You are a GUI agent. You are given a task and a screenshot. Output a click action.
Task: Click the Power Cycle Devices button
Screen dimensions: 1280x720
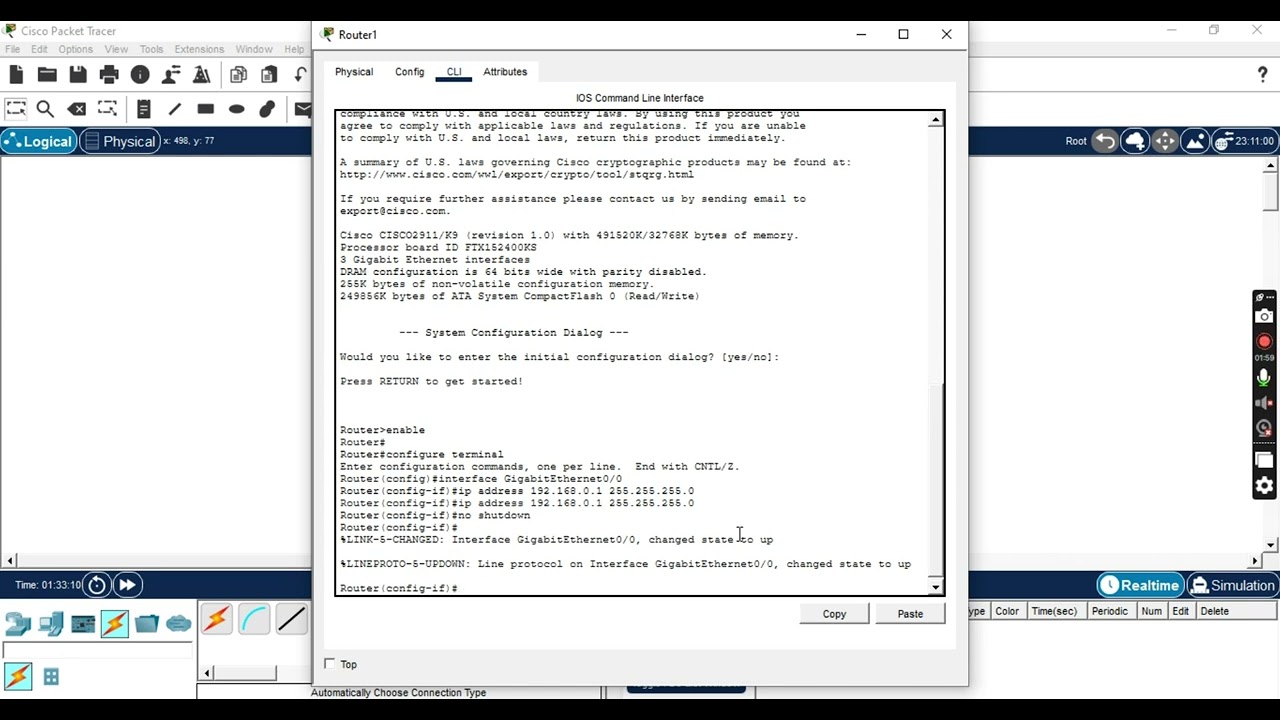point(97,585)
